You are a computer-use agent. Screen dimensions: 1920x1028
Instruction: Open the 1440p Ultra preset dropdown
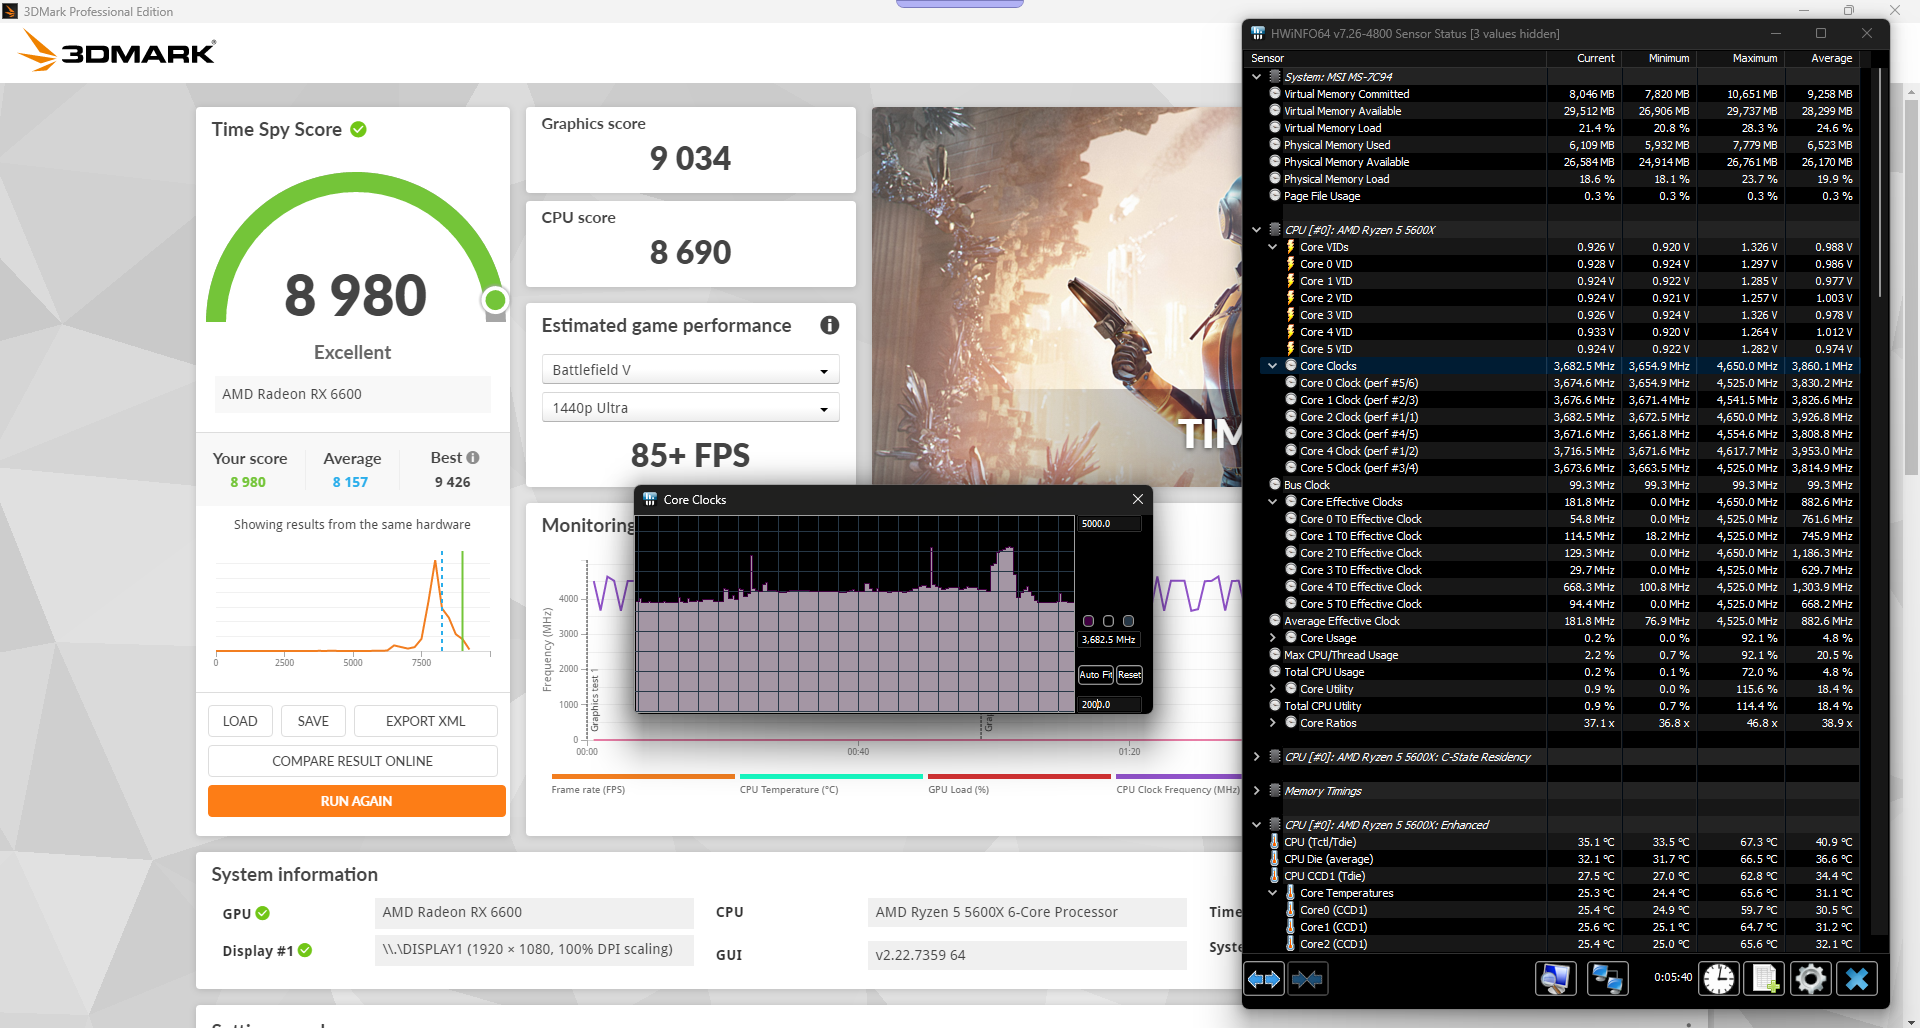690,408
